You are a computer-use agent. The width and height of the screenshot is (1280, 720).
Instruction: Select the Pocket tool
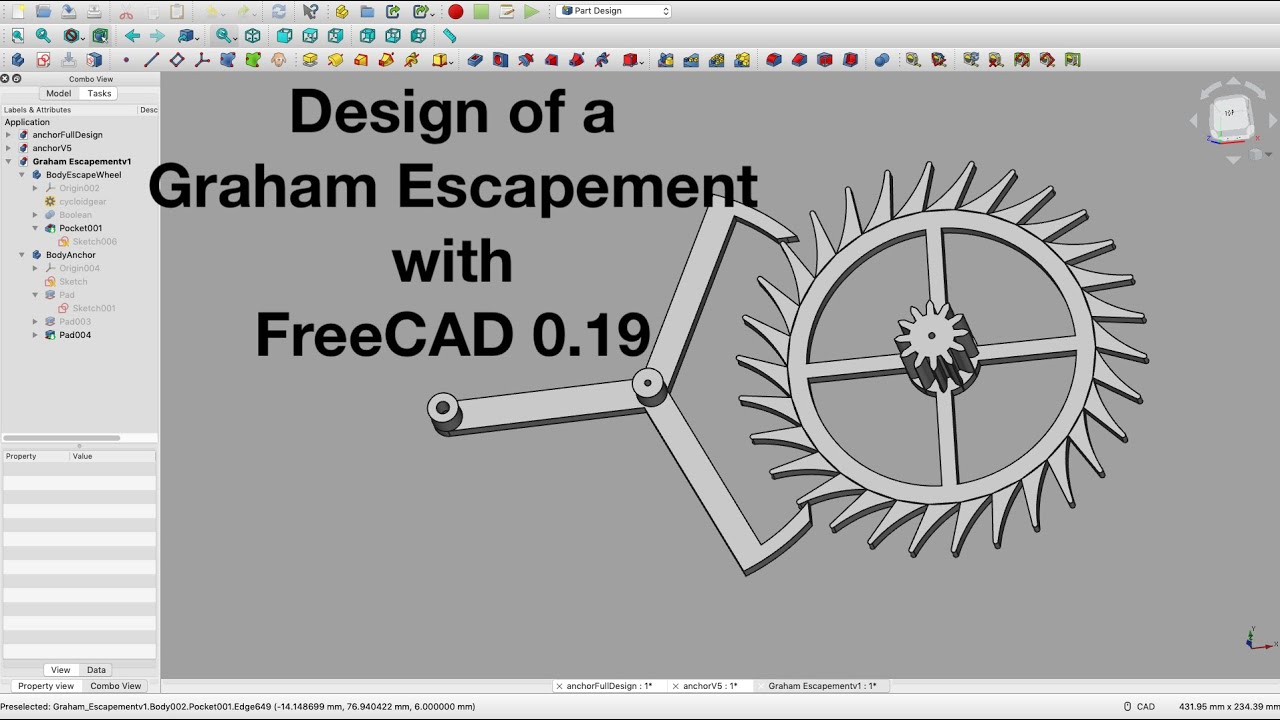(474, 60)
